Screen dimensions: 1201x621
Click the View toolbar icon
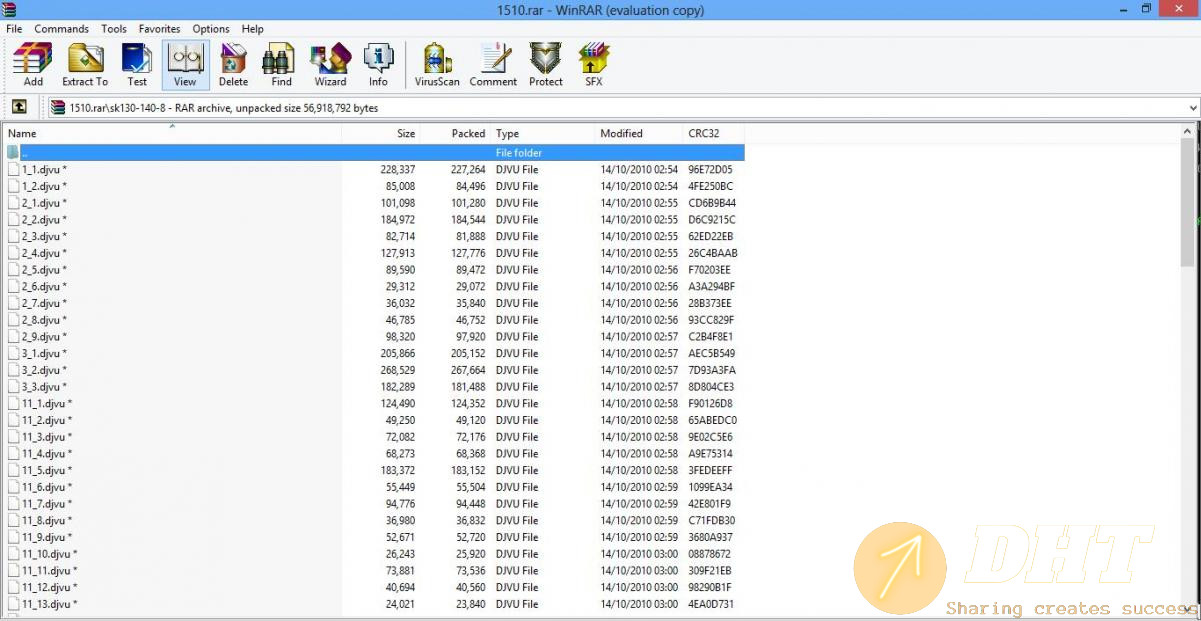[x=185, y=65]
